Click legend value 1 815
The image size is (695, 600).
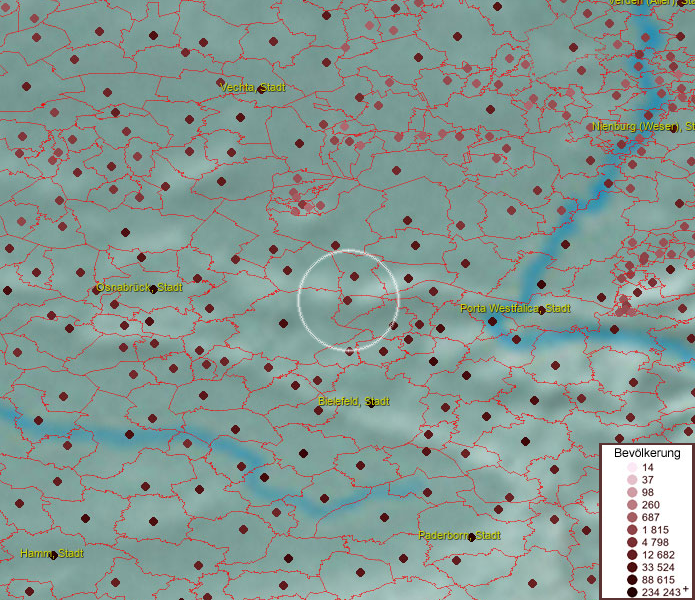pos(655,530)
